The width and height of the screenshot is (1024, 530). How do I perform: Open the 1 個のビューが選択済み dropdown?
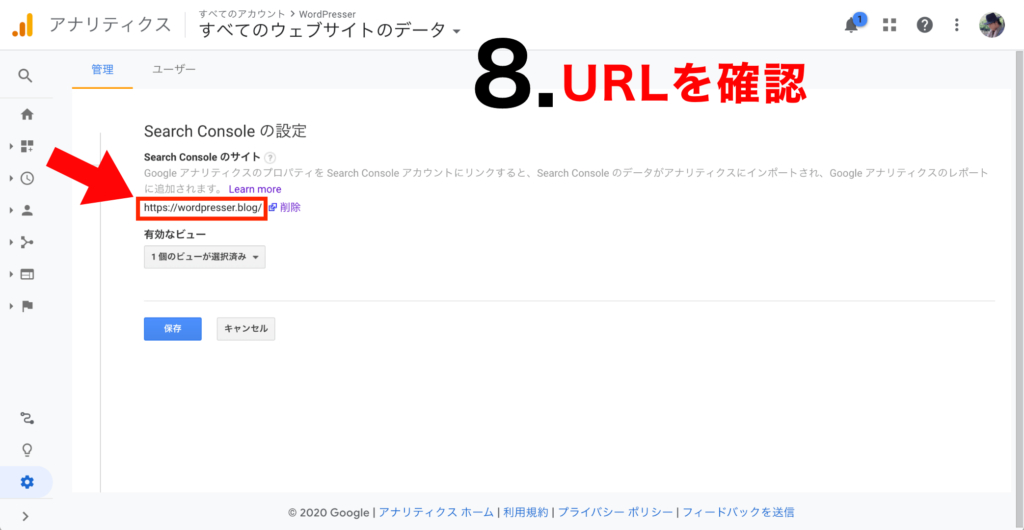[204, 257]
